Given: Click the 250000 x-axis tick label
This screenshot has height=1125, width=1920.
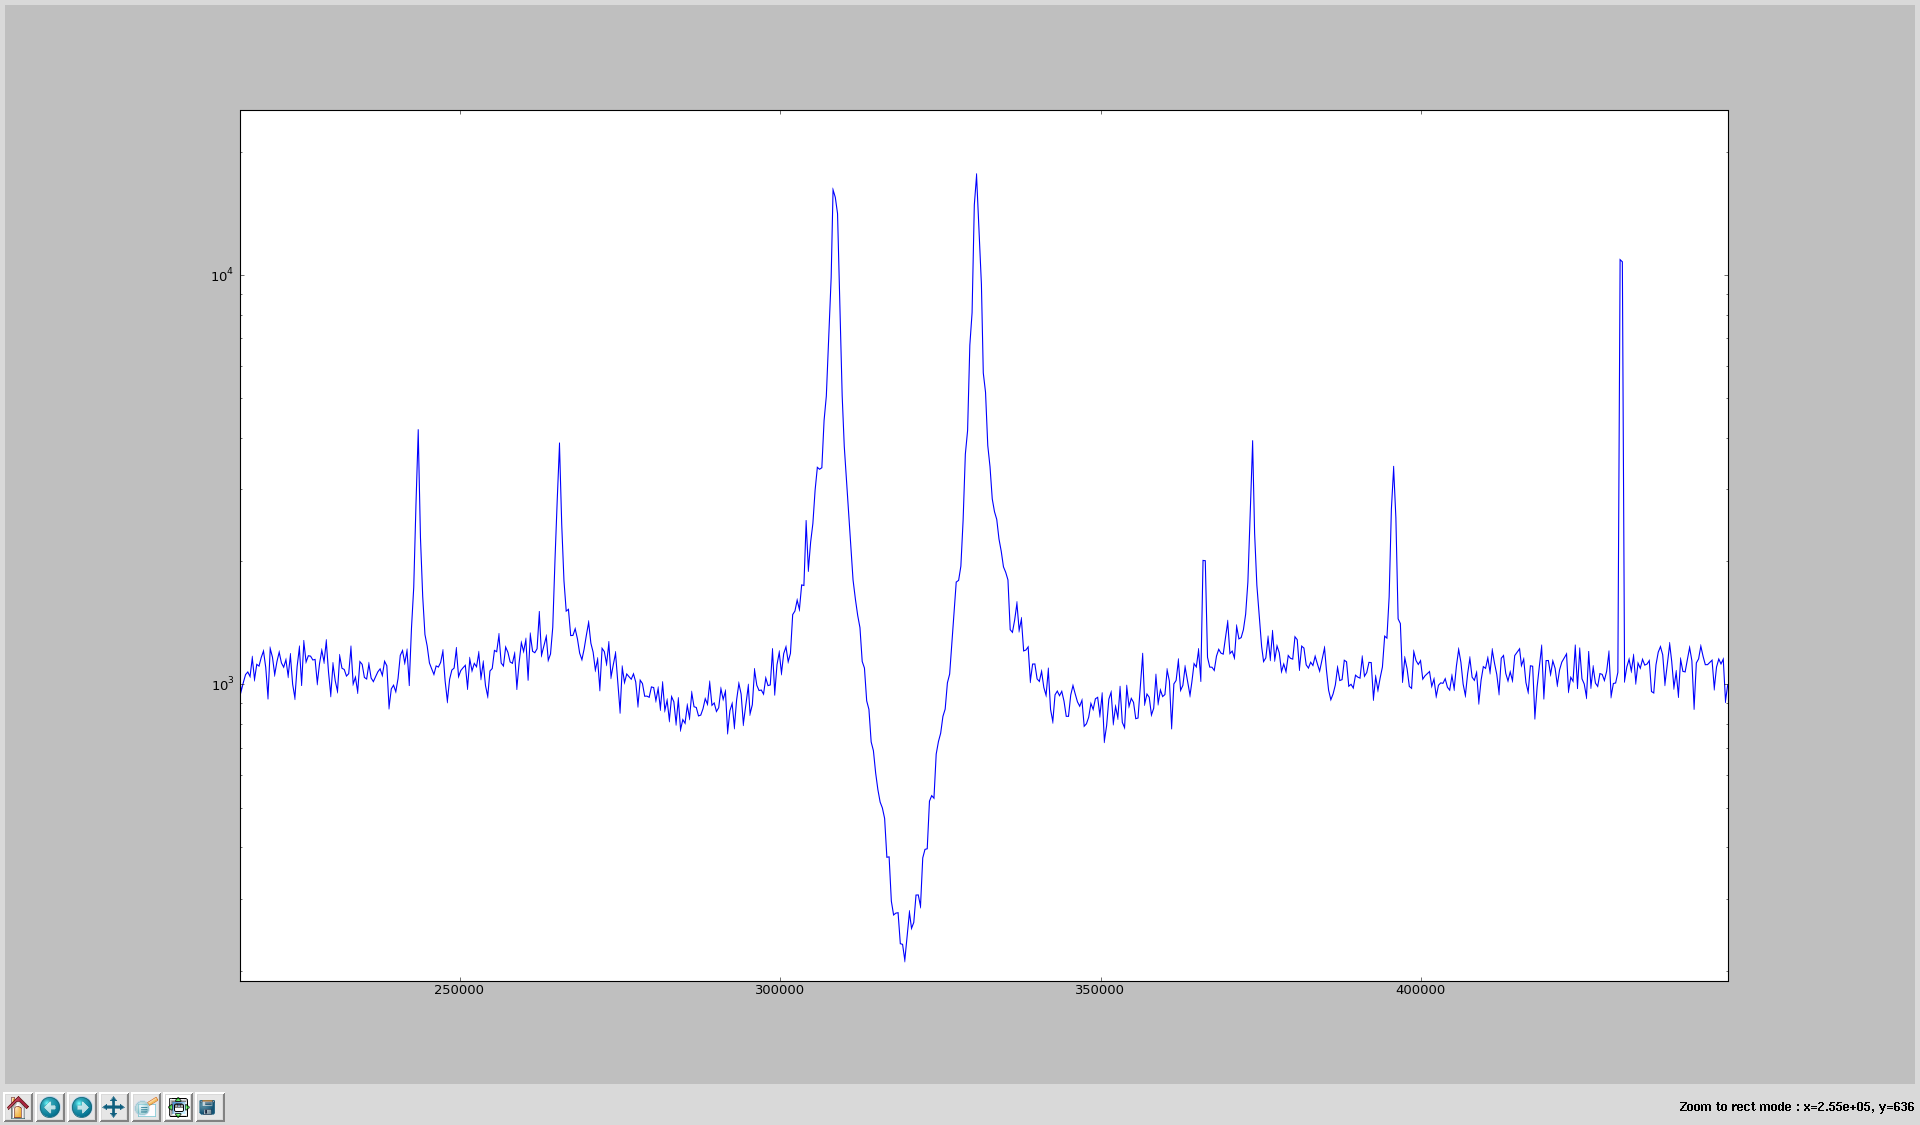Looking at the screenshot, I should tap(459, 990).
